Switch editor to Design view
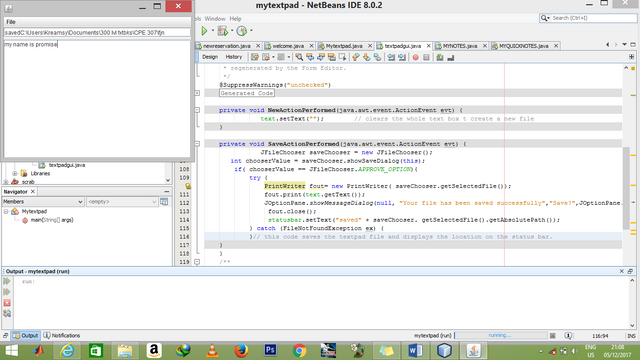 [x=210, y=57]
